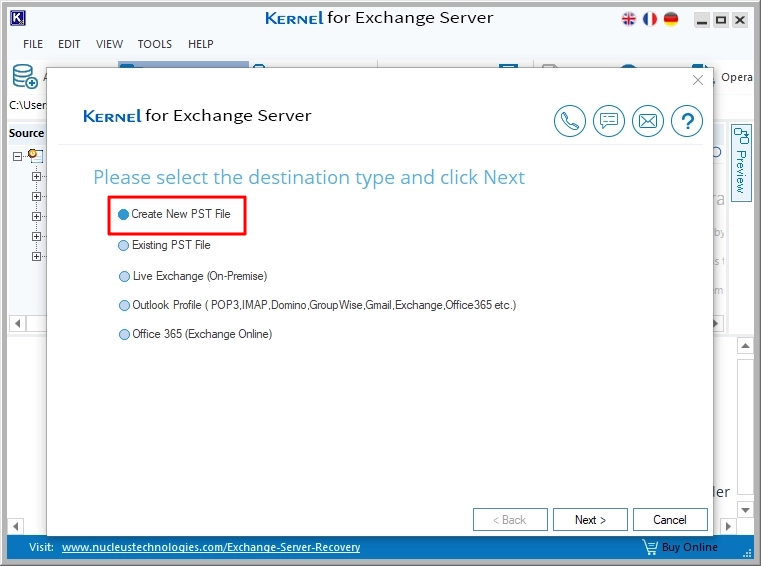Click the phone support icon
Screen dimensions: 761x566
pyautogui.click(x=570, y=121)
